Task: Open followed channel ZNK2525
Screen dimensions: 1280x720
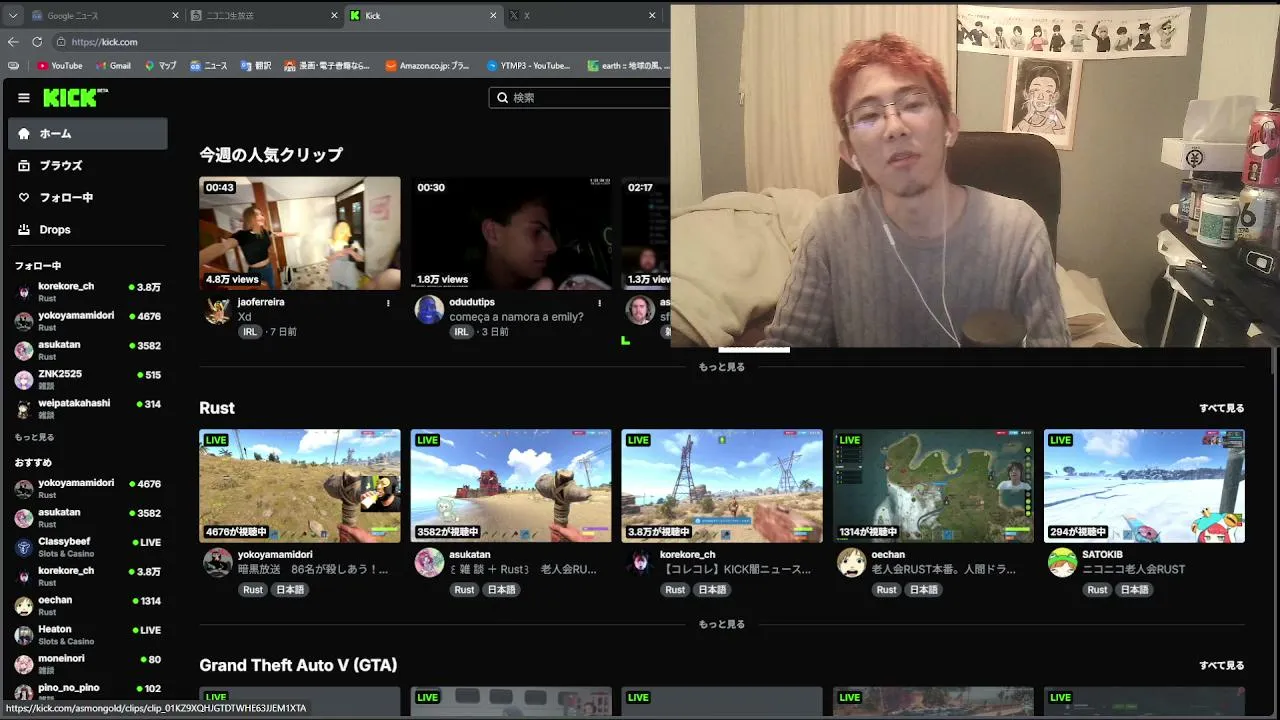Action: coord(88,379)
